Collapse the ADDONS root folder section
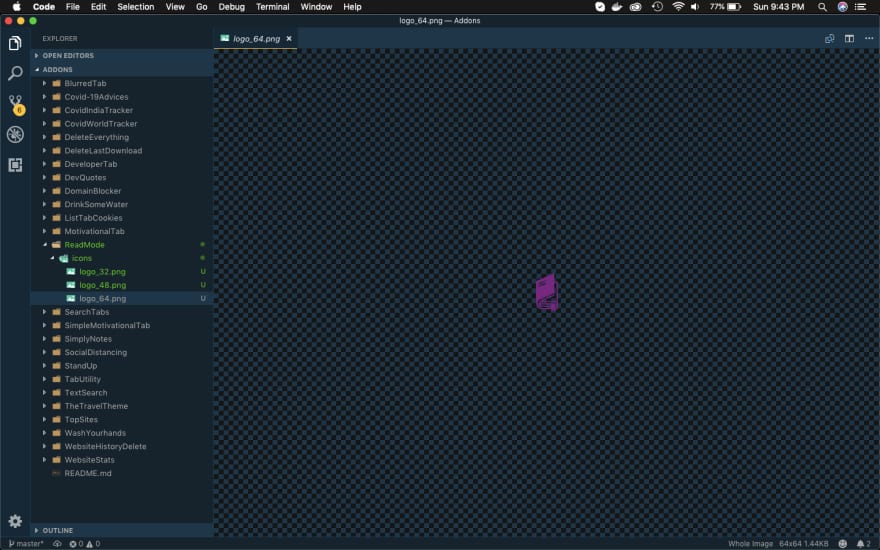Image resolution: width=880 pixels, height=550 pixels. point(122,70)
